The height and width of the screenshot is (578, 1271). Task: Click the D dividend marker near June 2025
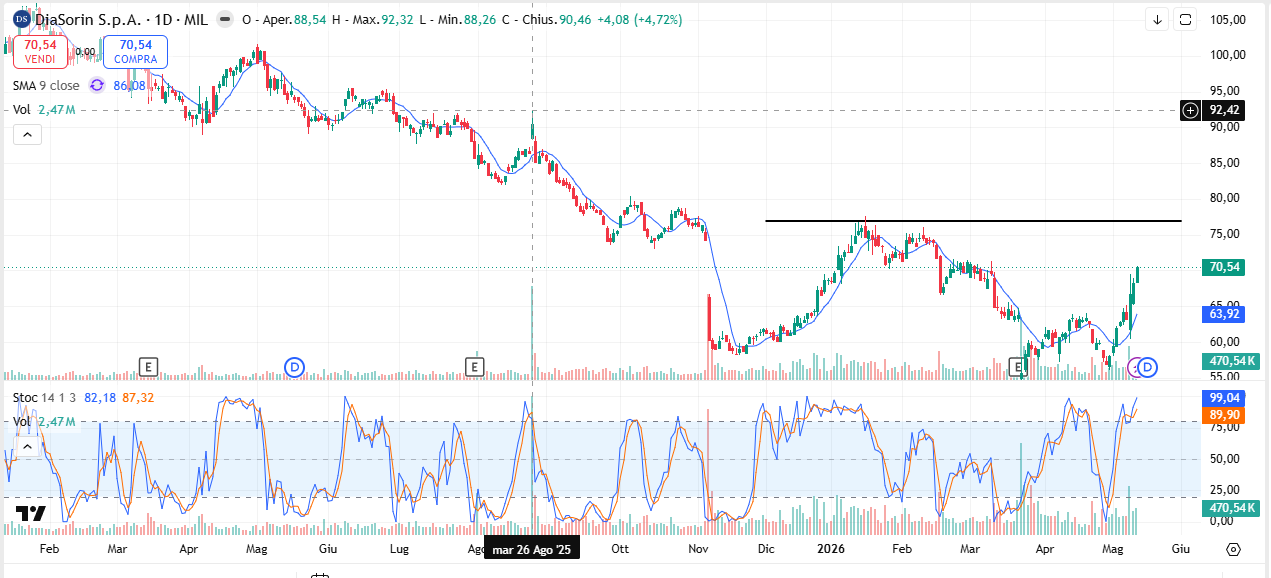(294, 367)
